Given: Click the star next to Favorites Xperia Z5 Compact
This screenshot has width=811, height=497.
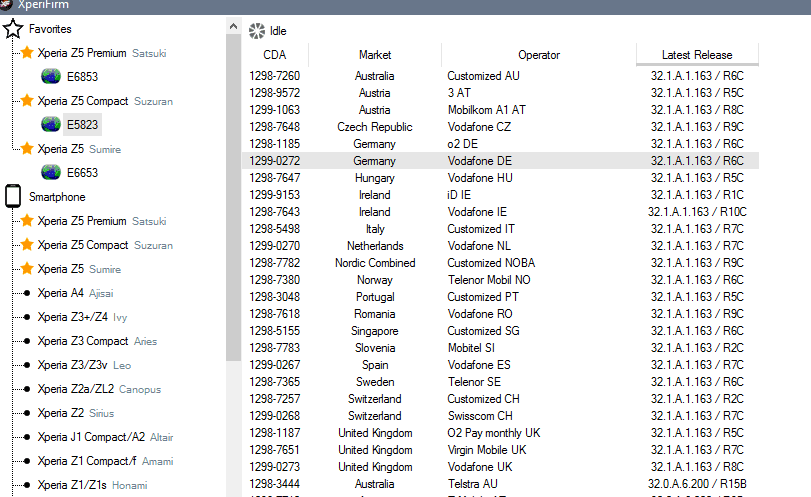Looking at the screenshot, I should (27, 101).
